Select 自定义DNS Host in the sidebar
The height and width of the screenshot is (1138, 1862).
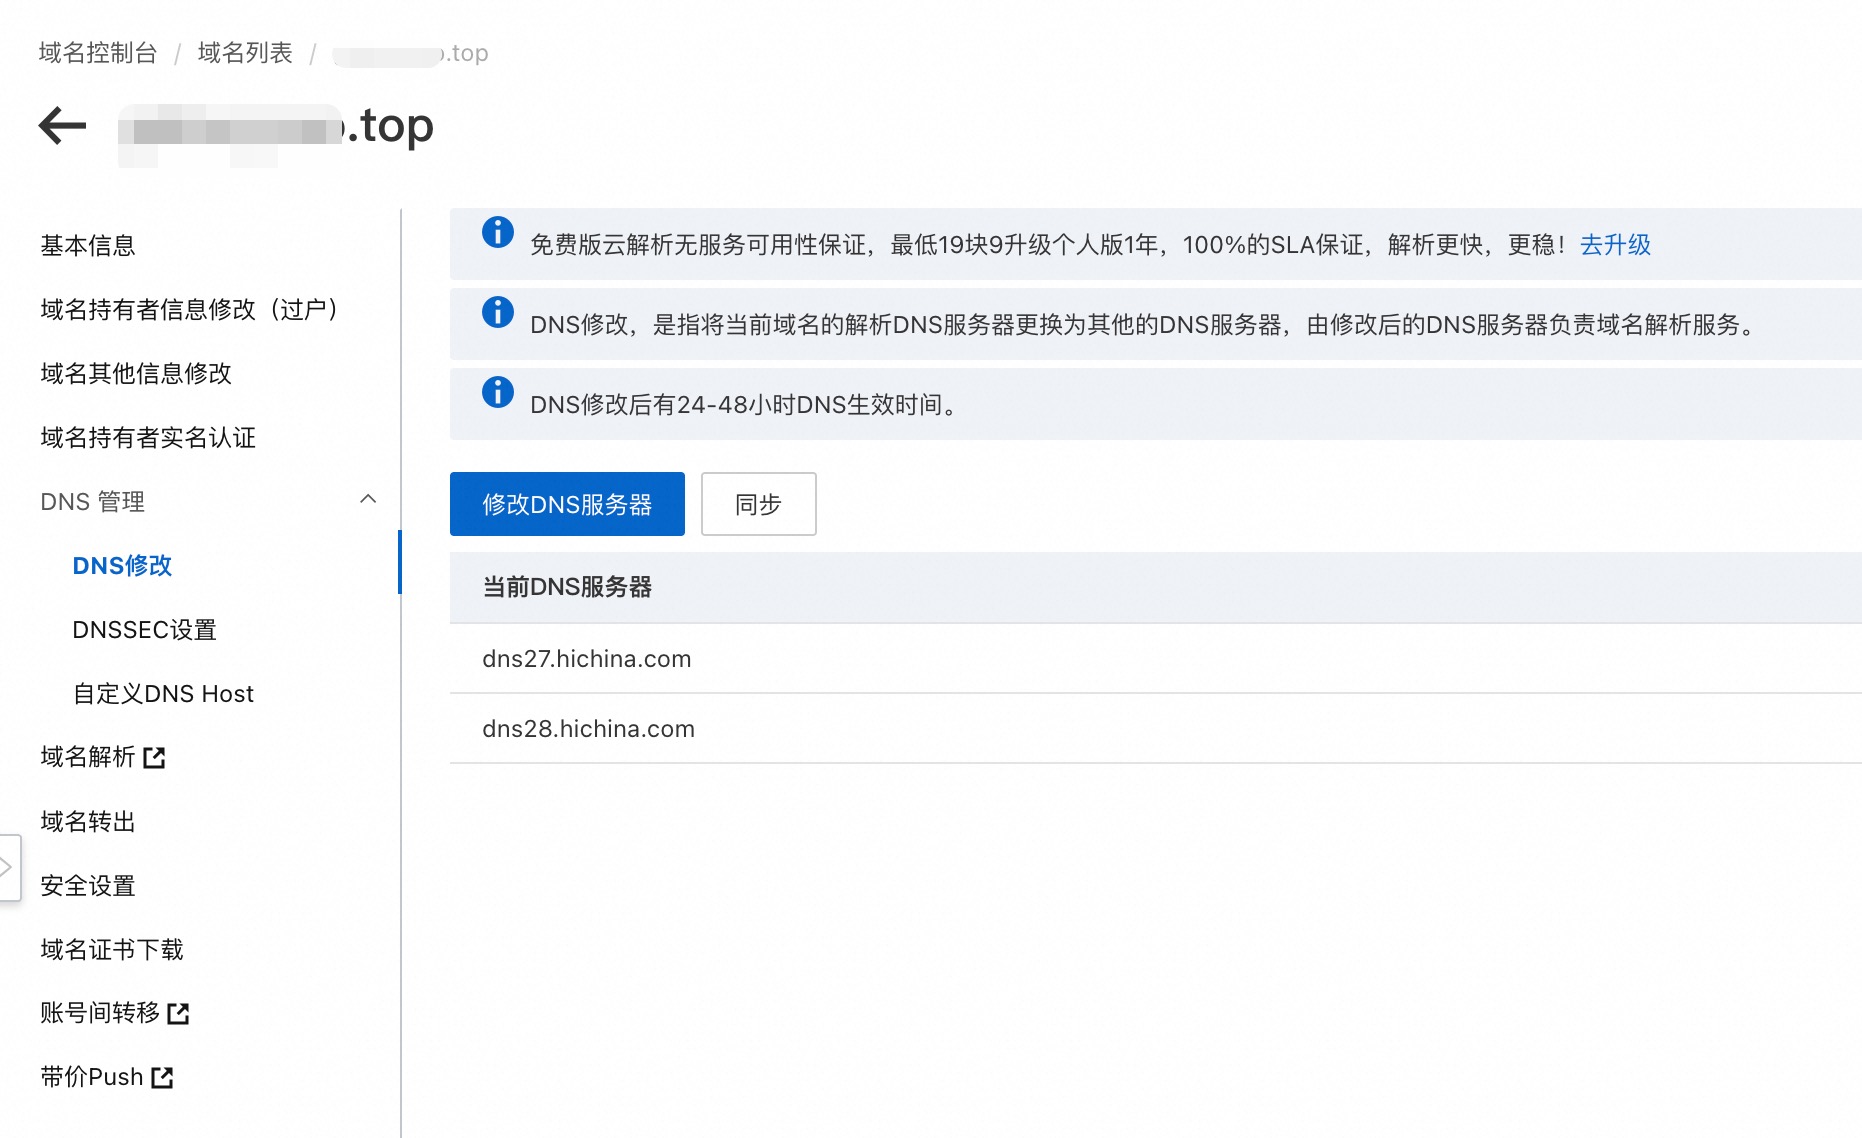(x=163, y=693)
